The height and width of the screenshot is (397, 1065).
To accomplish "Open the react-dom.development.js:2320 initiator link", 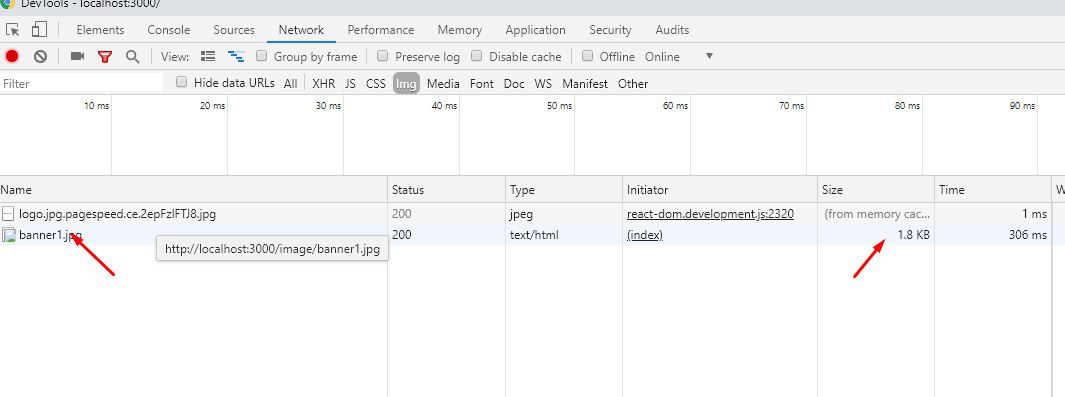I will click(710, 214).
